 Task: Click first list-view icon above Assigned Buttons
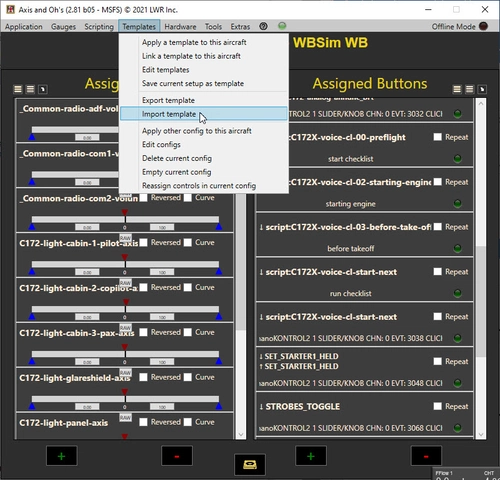pyautogui.click(x=457, y=89)
